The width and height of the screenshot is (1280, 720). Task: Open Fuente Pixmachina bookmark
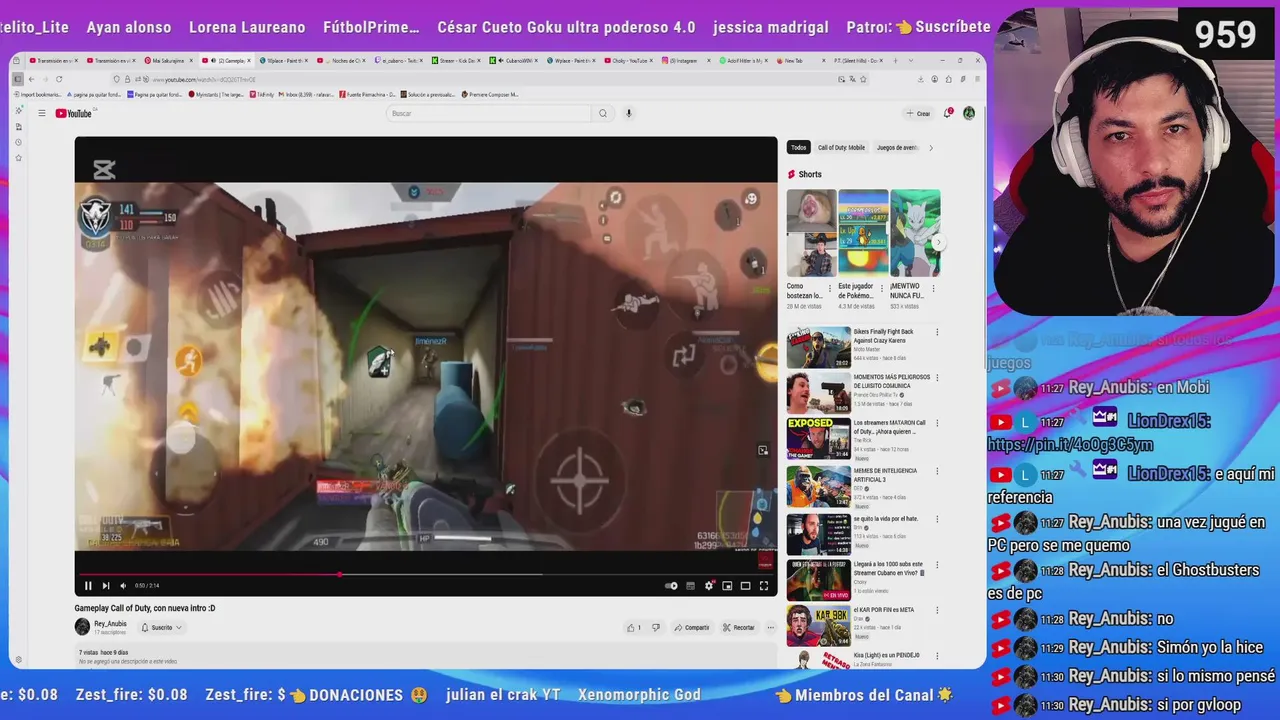pyautogui.click(x=369, y=95)
